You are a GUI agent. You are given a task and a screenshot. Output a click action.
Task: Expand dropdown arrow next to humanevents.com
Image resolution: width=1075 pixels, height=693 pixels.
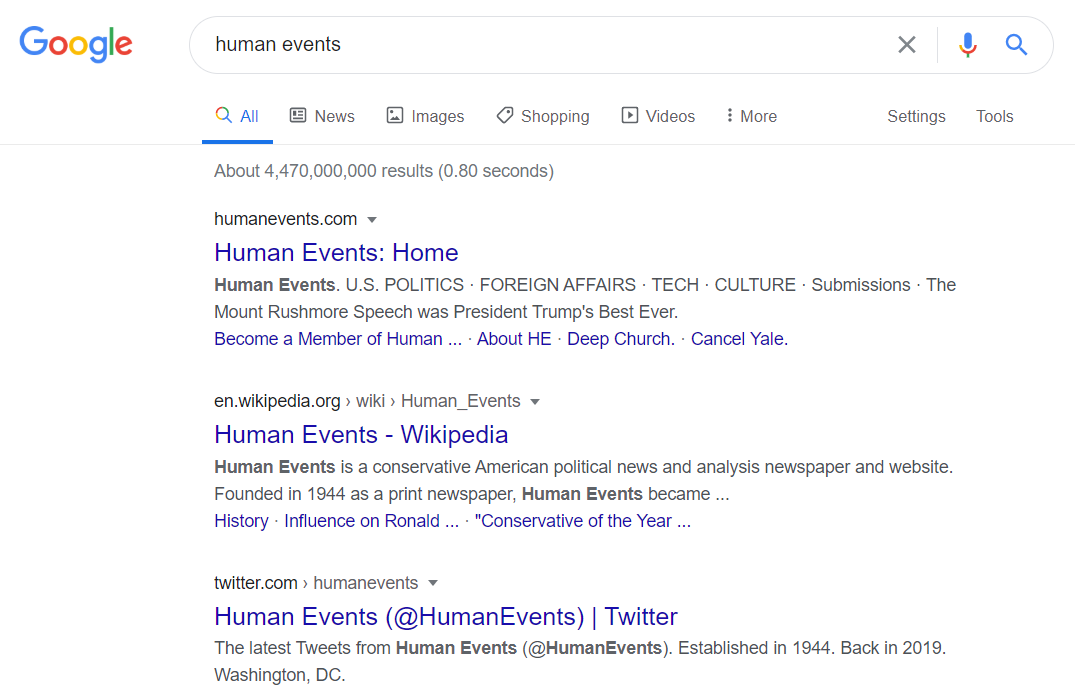point(372,220)
